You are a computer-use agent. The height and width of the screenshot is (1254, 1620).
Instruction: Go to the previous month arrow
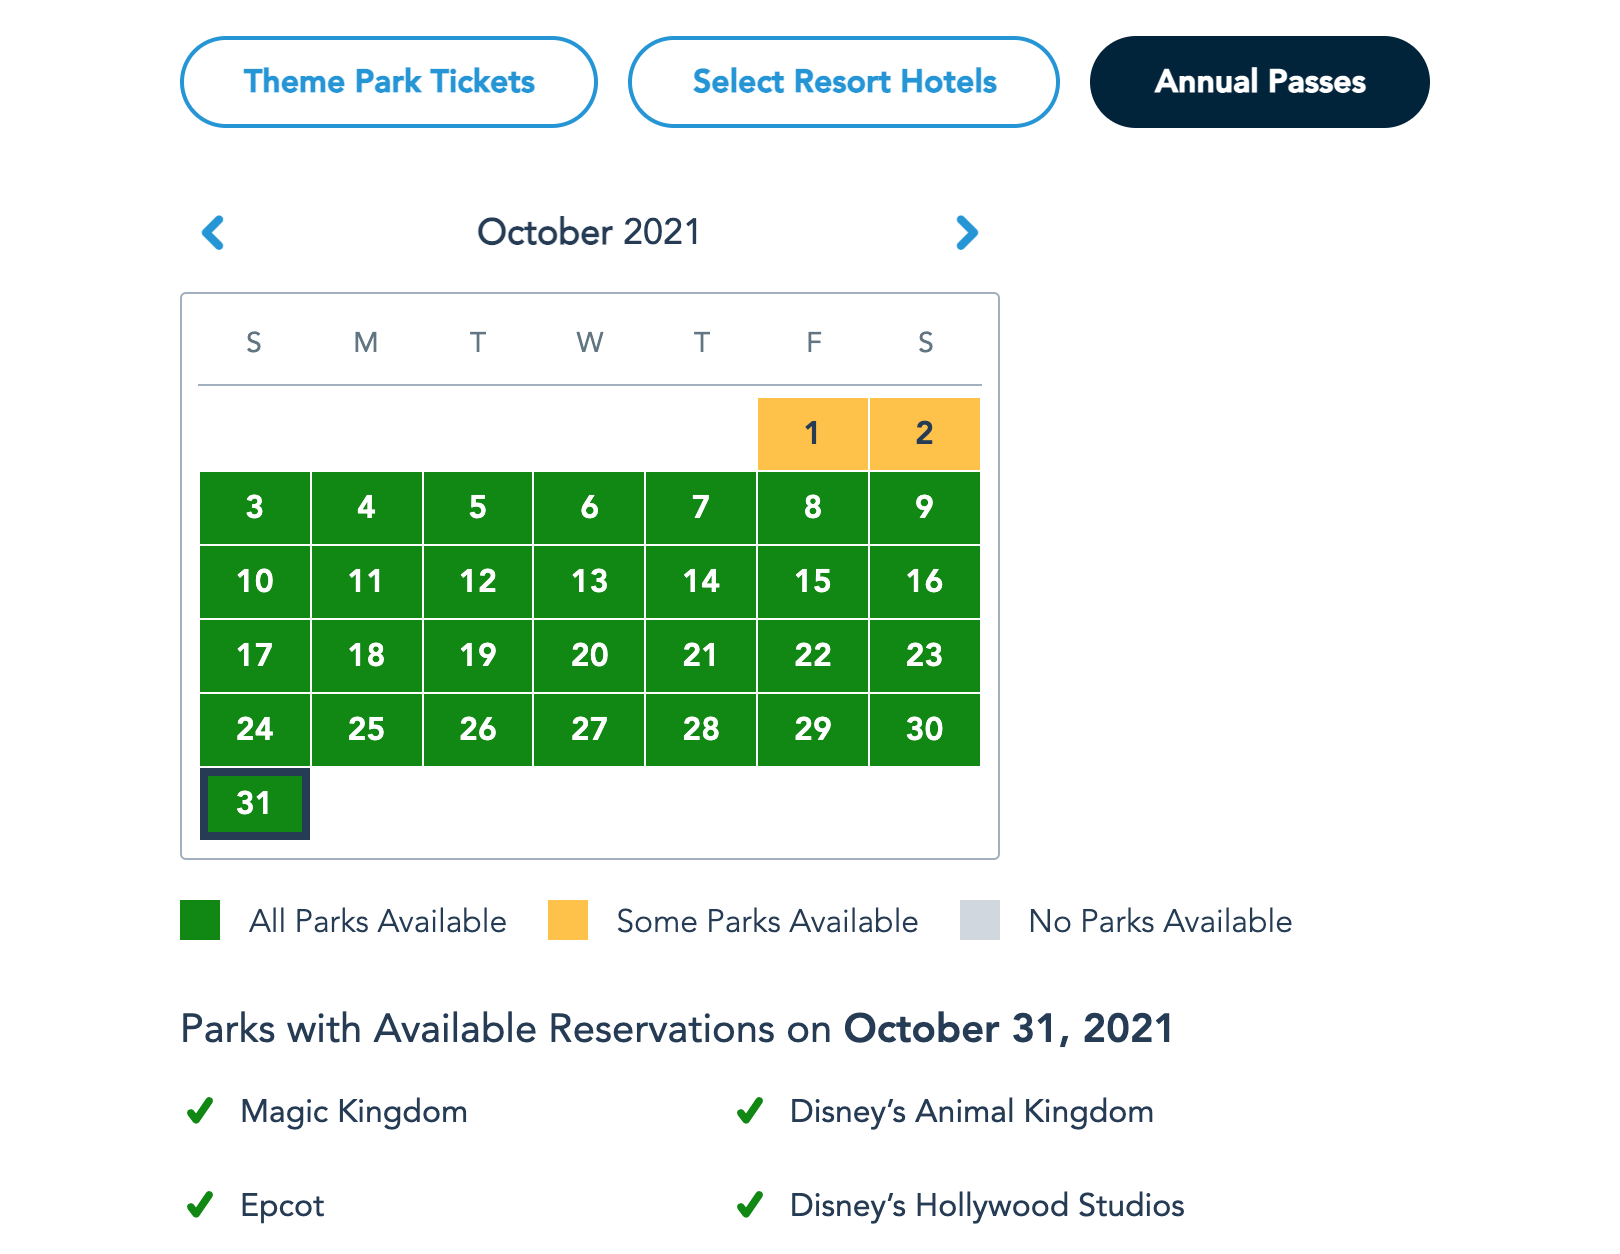pyautogui.click(x=213, y=233)
